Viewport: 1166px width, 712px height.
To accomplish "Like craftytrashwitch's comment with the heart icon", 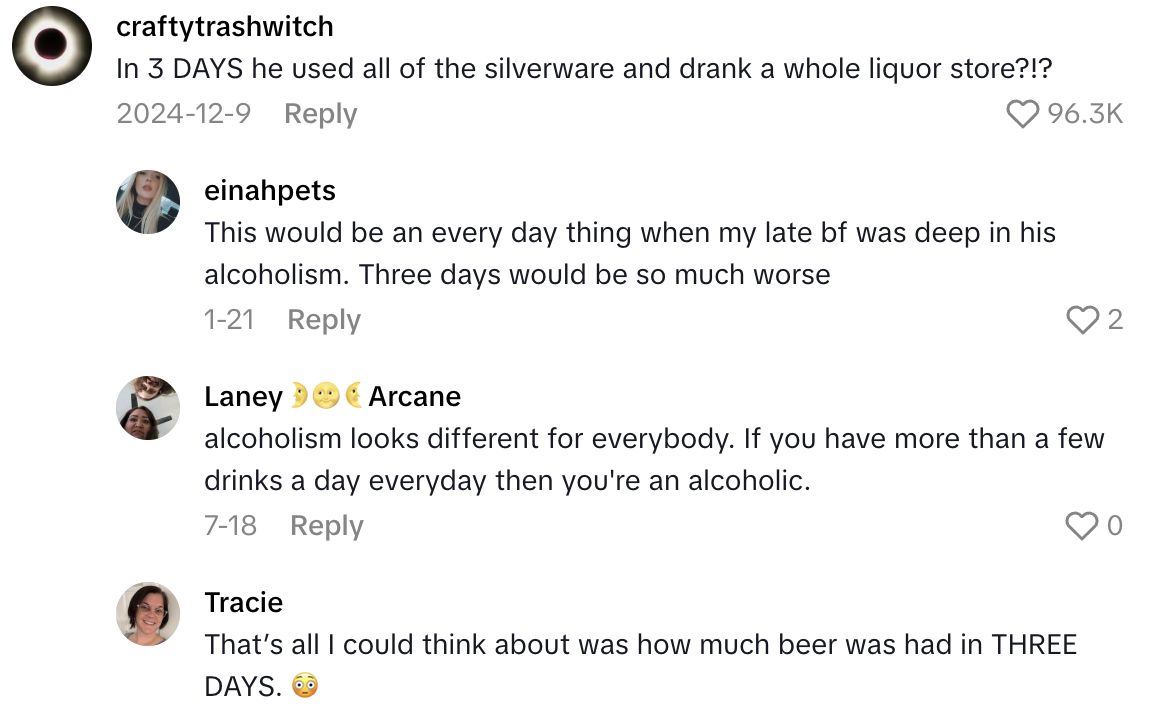I will click(x=1022, y=115).
